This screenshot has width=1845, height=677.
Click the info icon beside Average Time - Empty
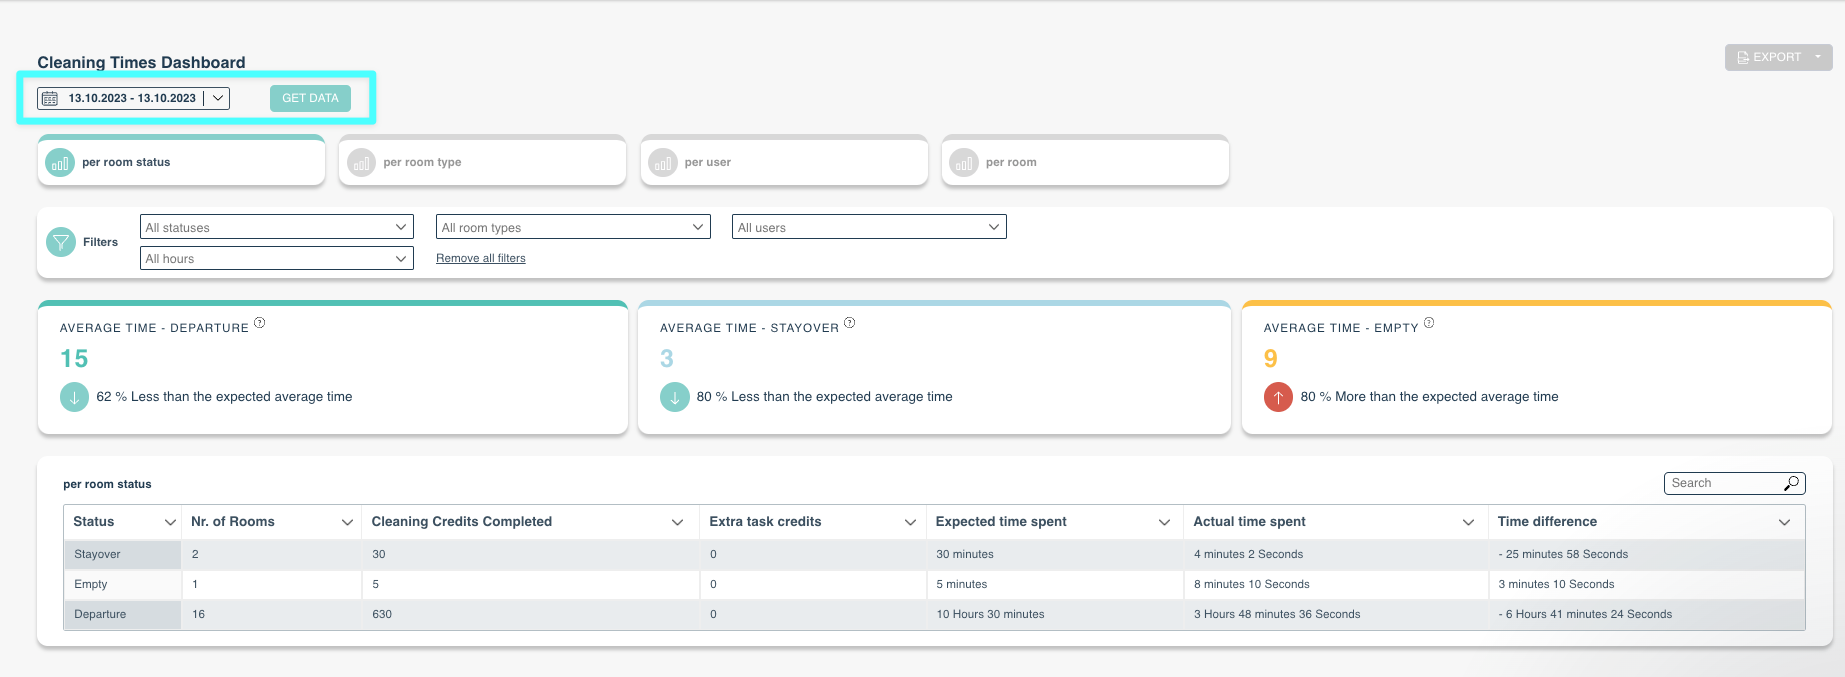[x=1429, y=323]
